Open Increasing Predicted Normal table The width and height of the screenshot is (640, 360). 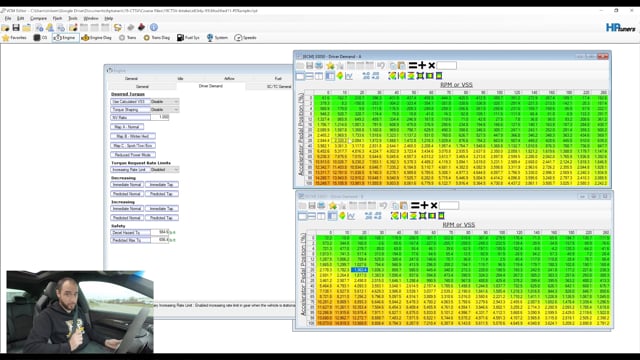(127, 218)
